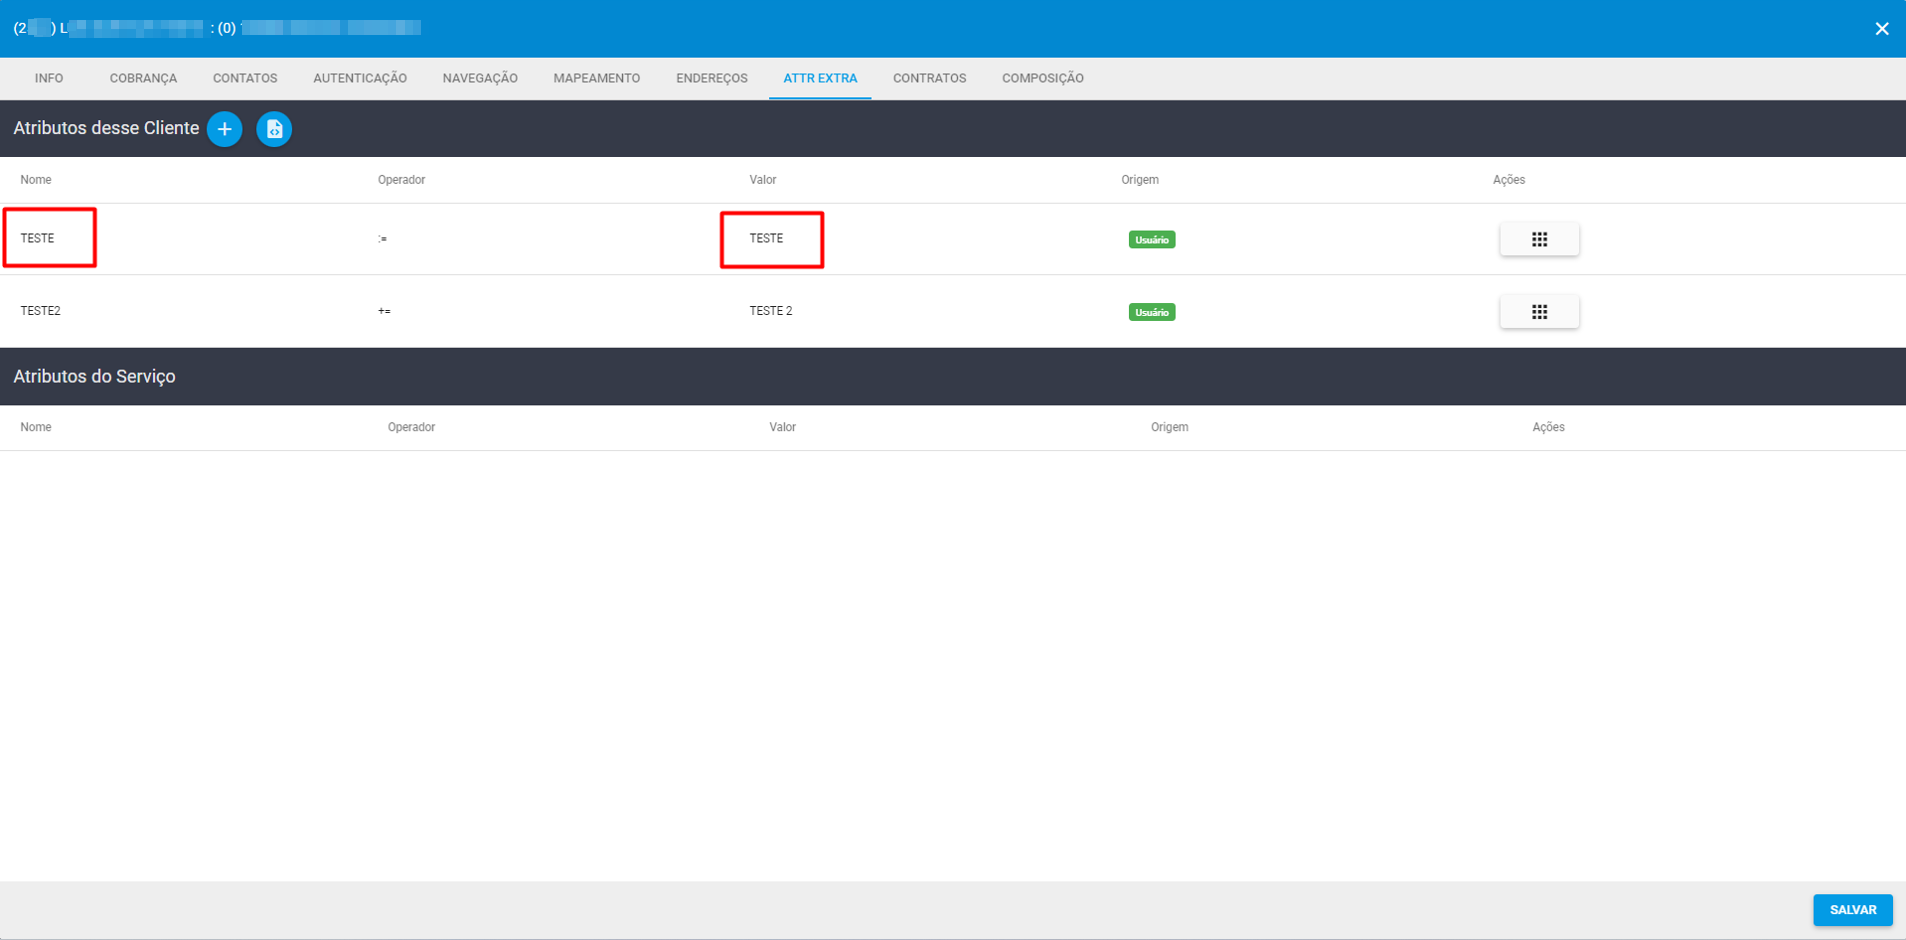
Task: Click Valor header in client attributes table
Action: pos(763,180)
